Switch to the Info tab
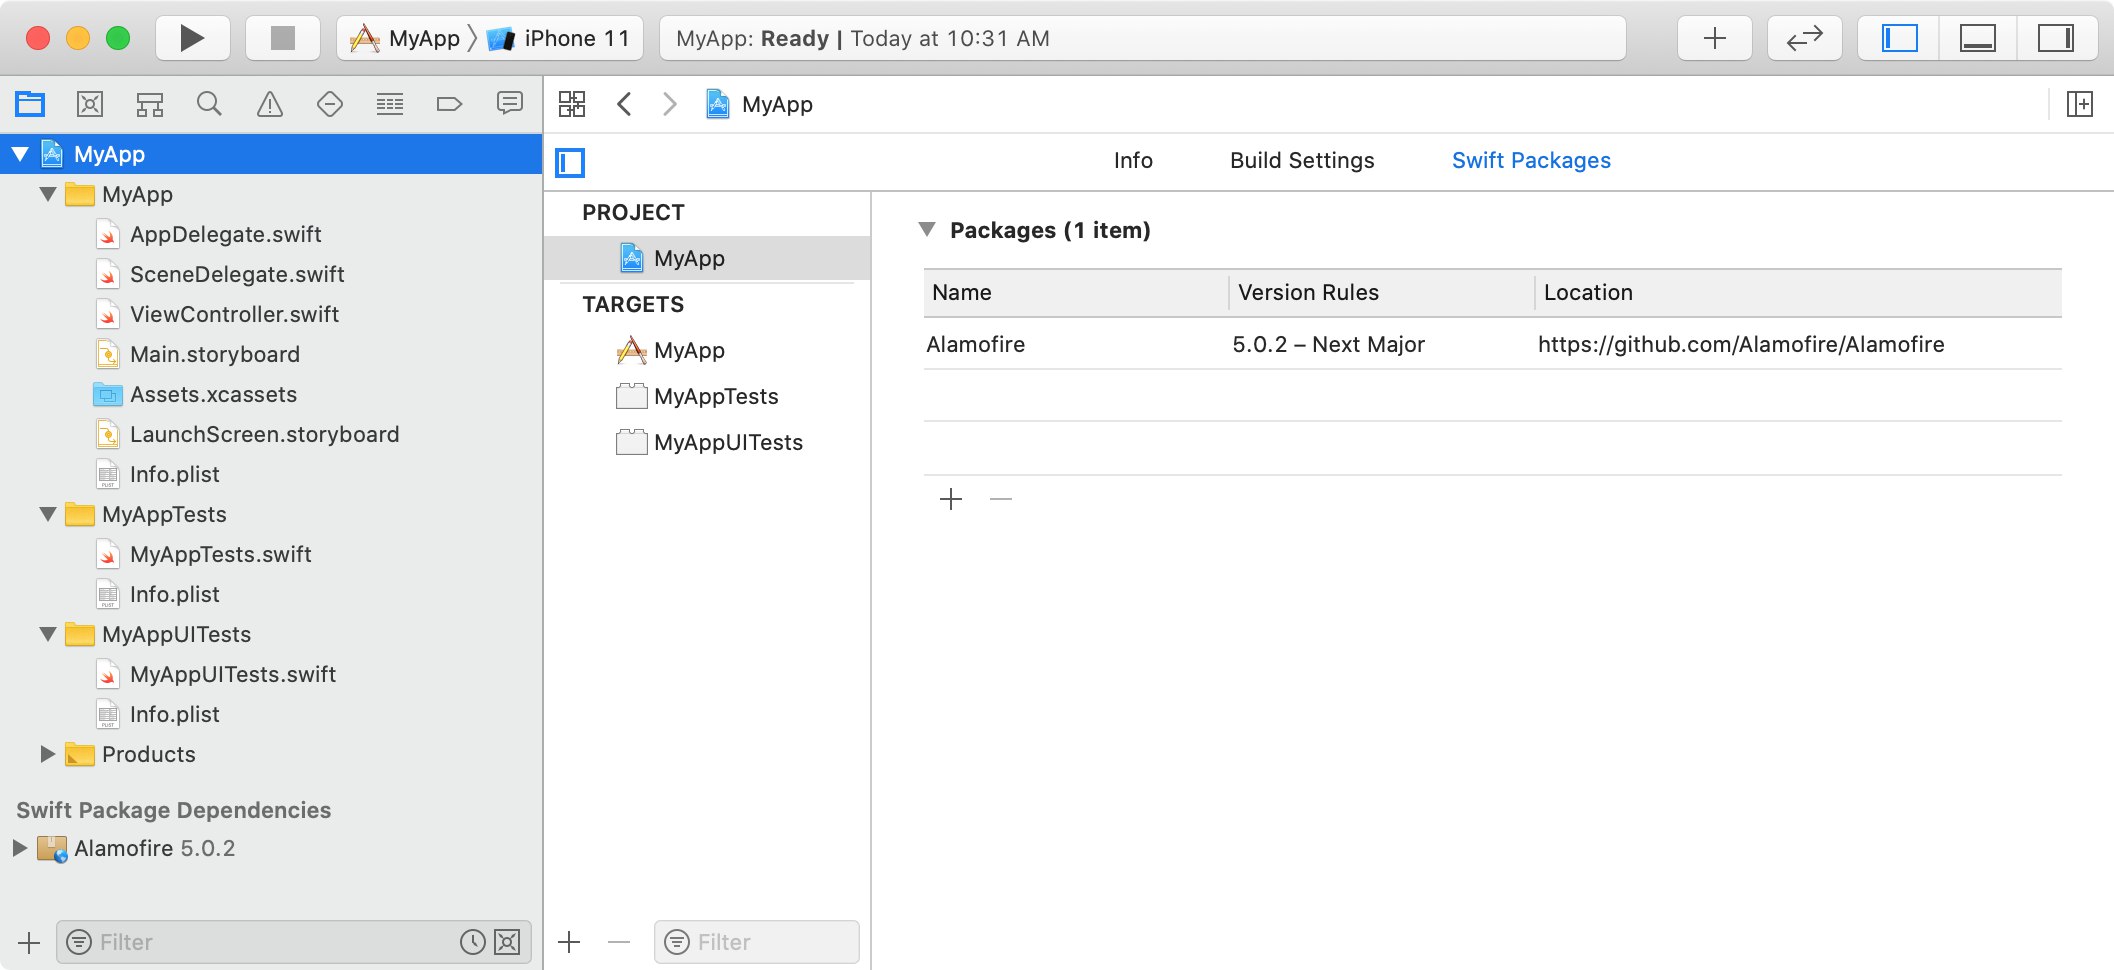The image size is (2114, 970). [x=1132, y=160]
